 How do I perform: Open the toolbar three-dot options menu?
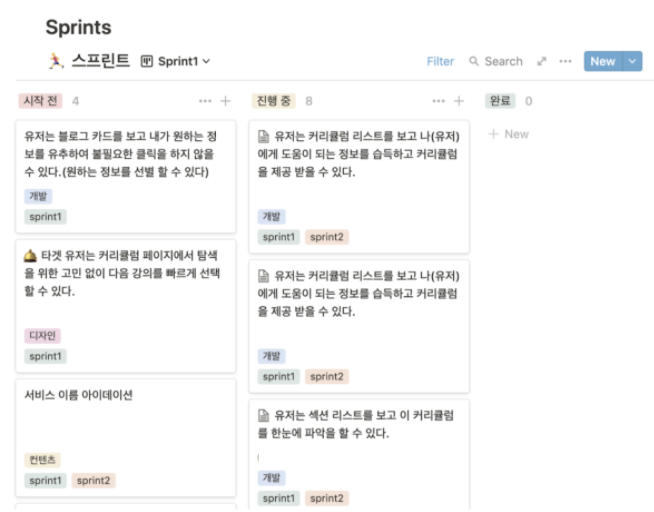point(565,61)
